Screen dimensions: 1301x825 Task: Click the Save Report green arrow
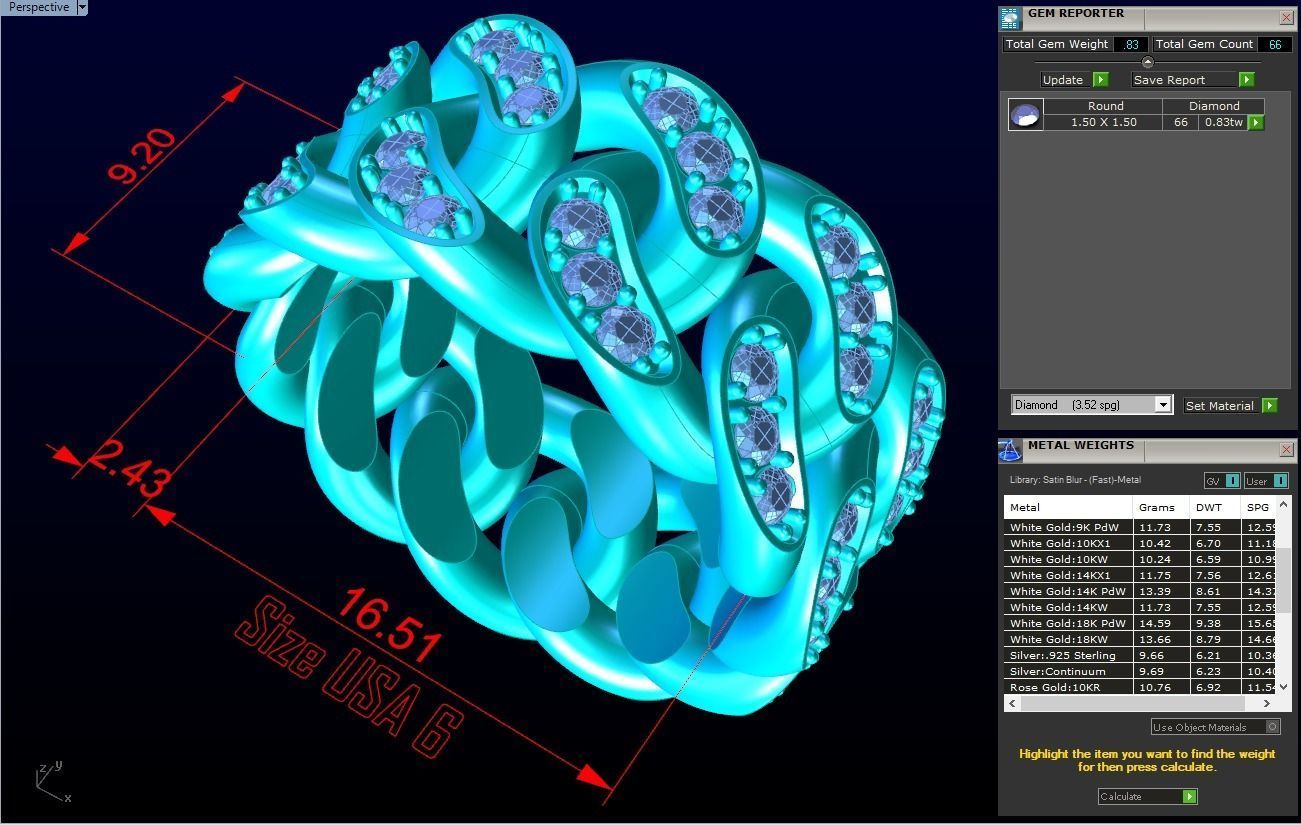[x=1246, y=79]
